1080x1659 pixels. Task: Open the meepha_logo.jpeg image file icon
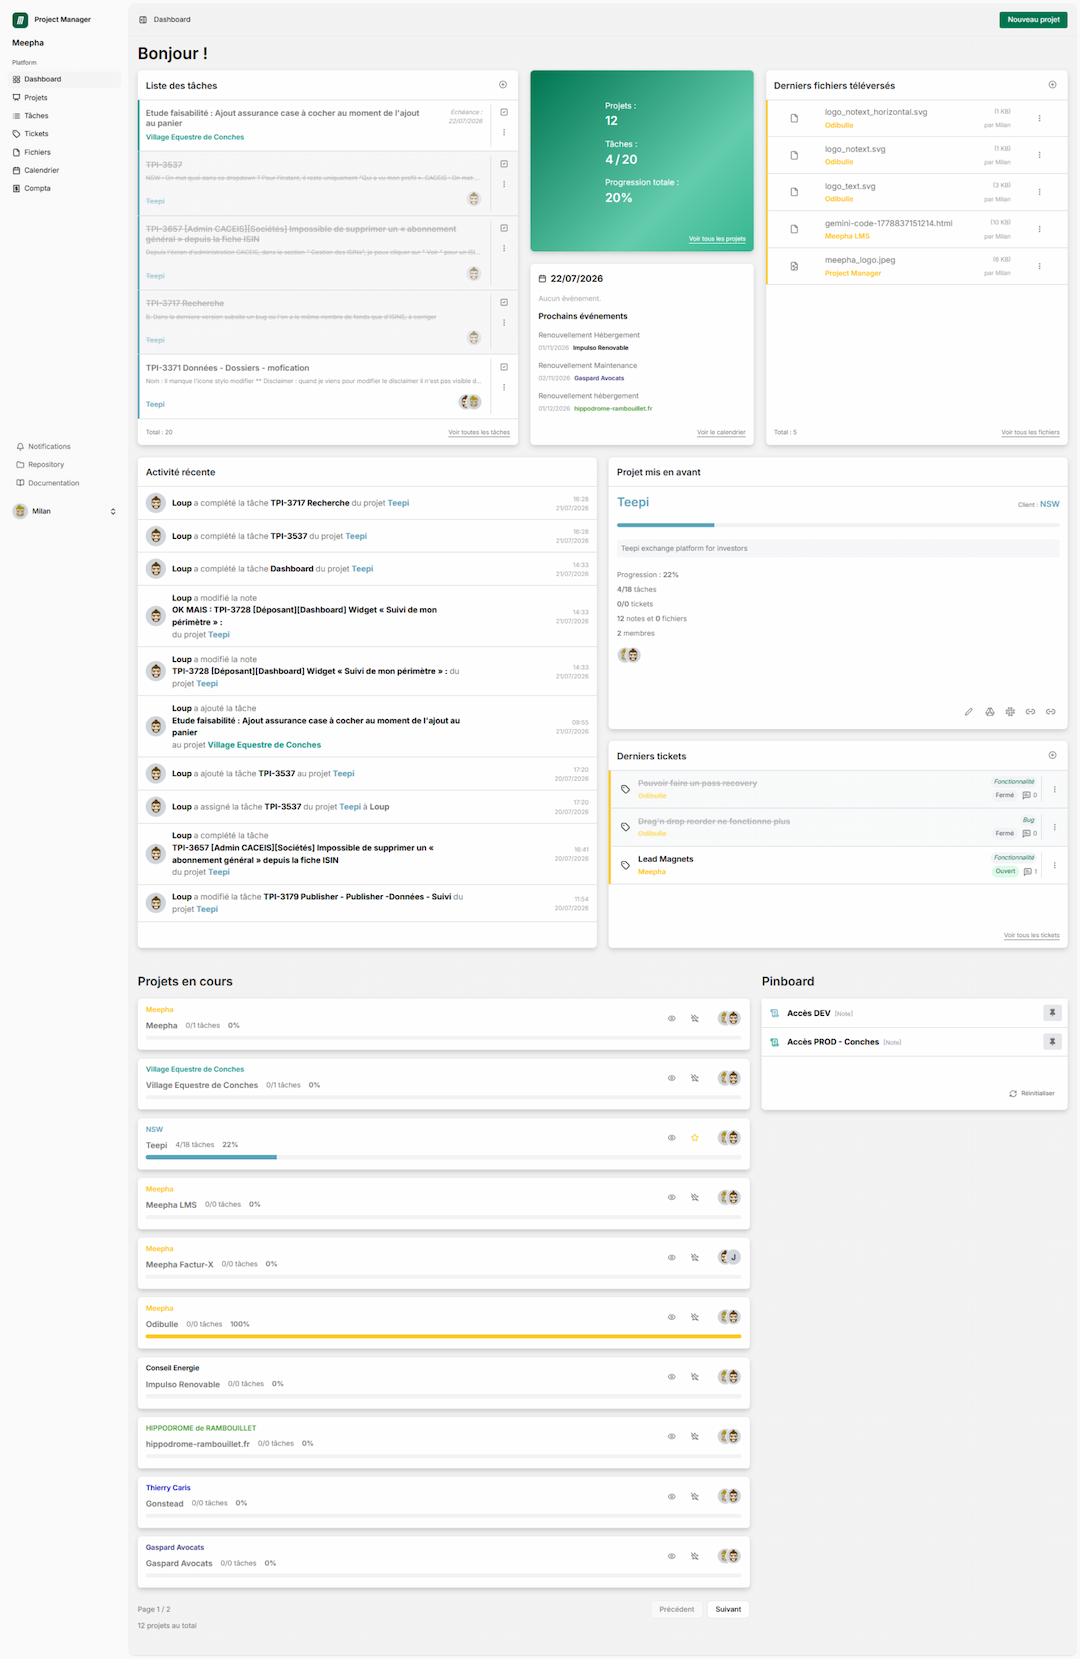pos(794,266)
